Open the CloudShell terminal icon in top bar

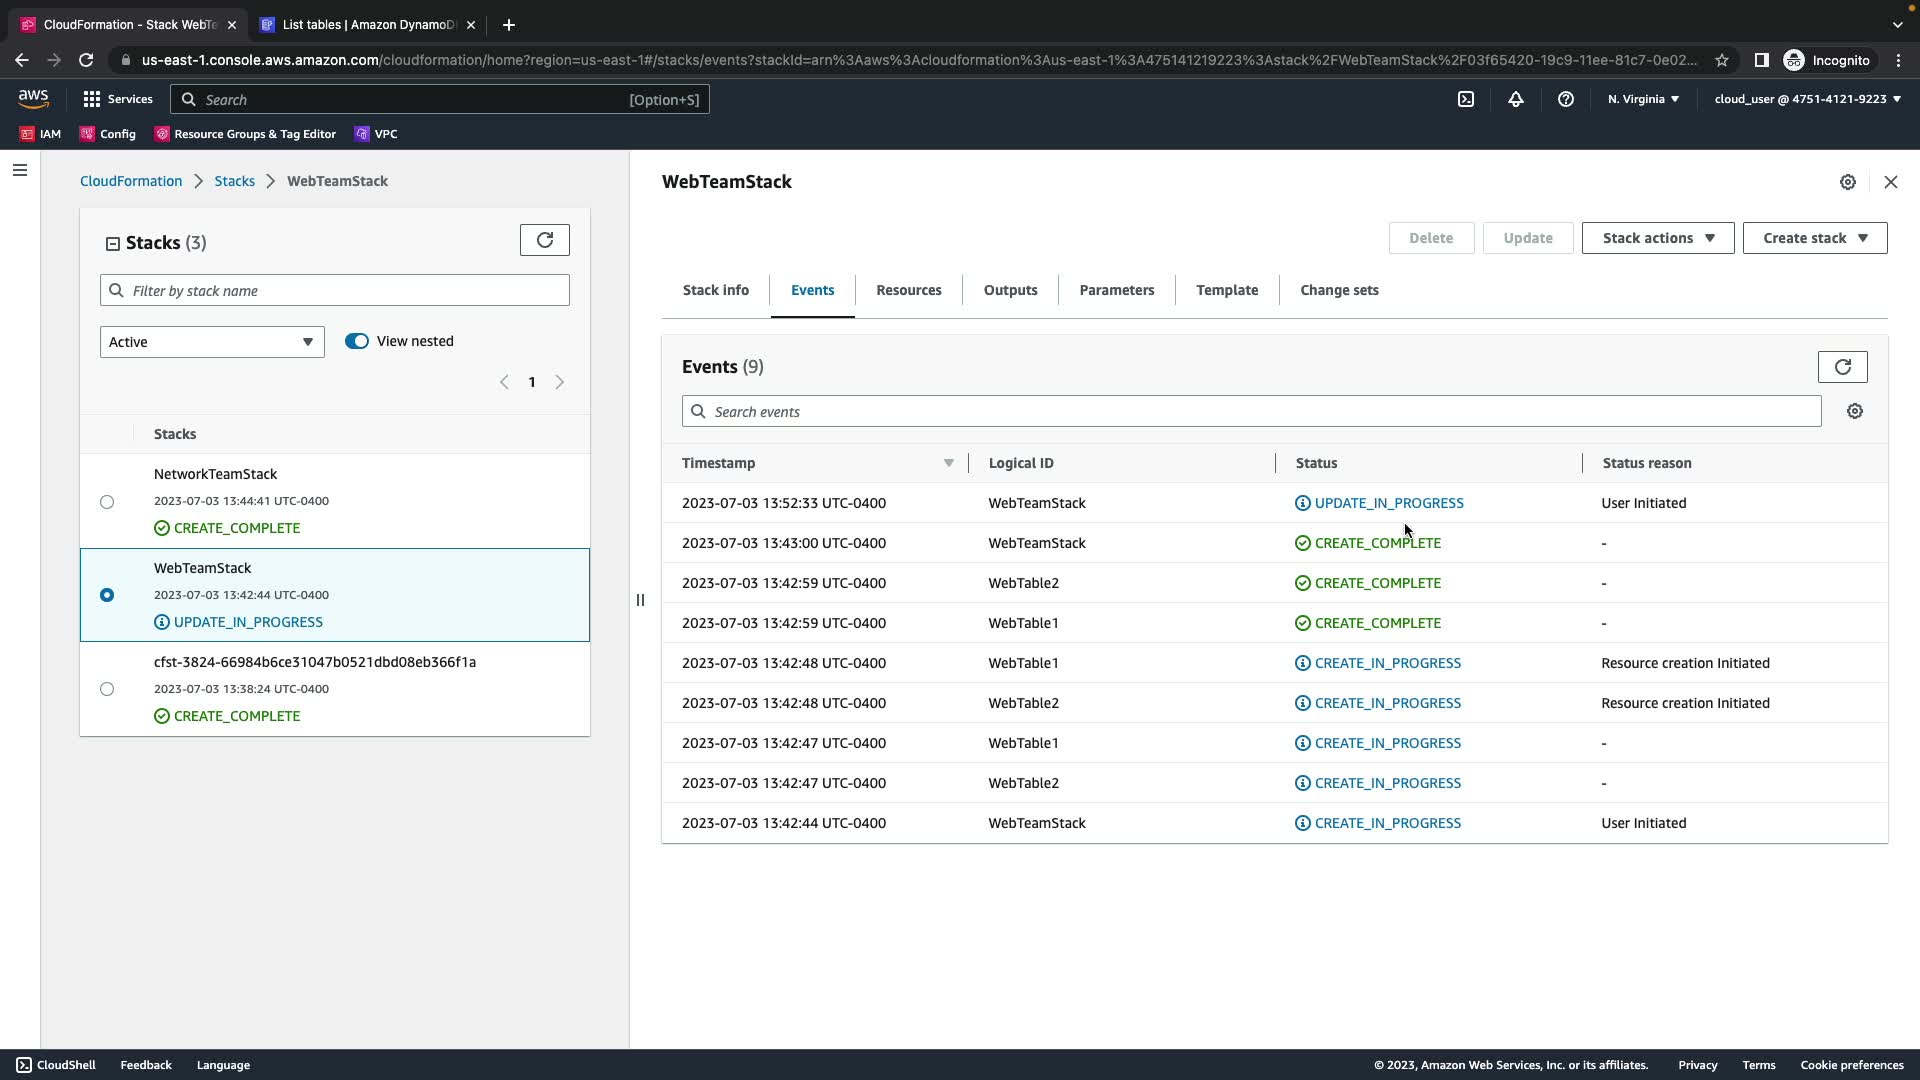coord(1465,99)
